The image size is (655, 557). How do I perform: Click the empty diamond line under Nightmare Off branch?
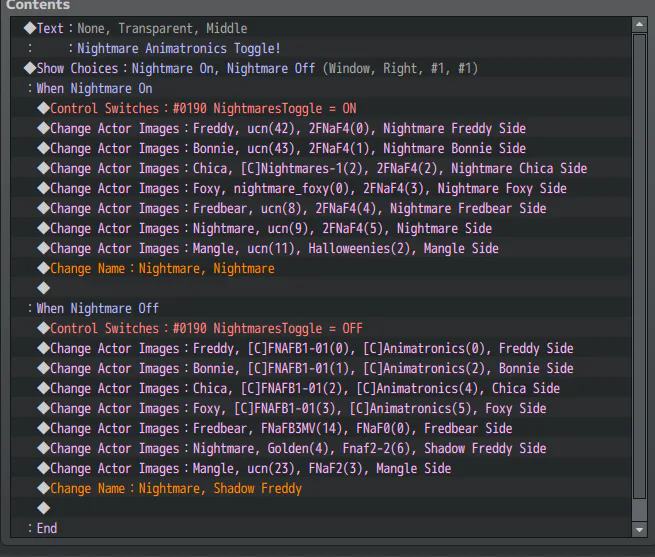pos(321,509)
